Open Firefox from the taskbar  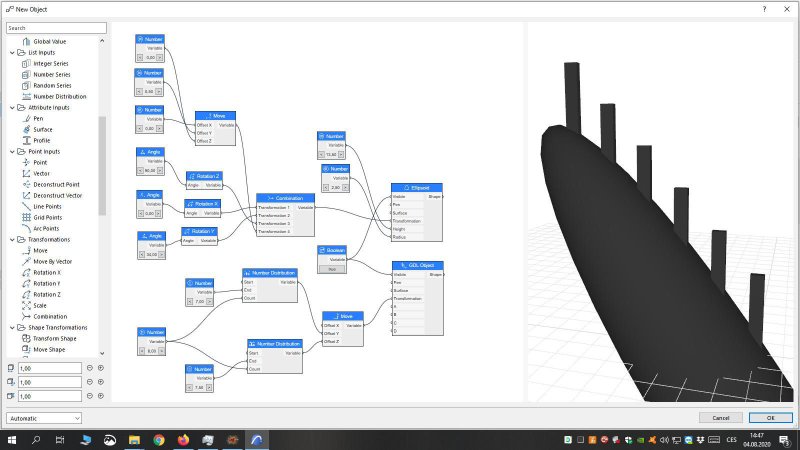tap(183, 440)
